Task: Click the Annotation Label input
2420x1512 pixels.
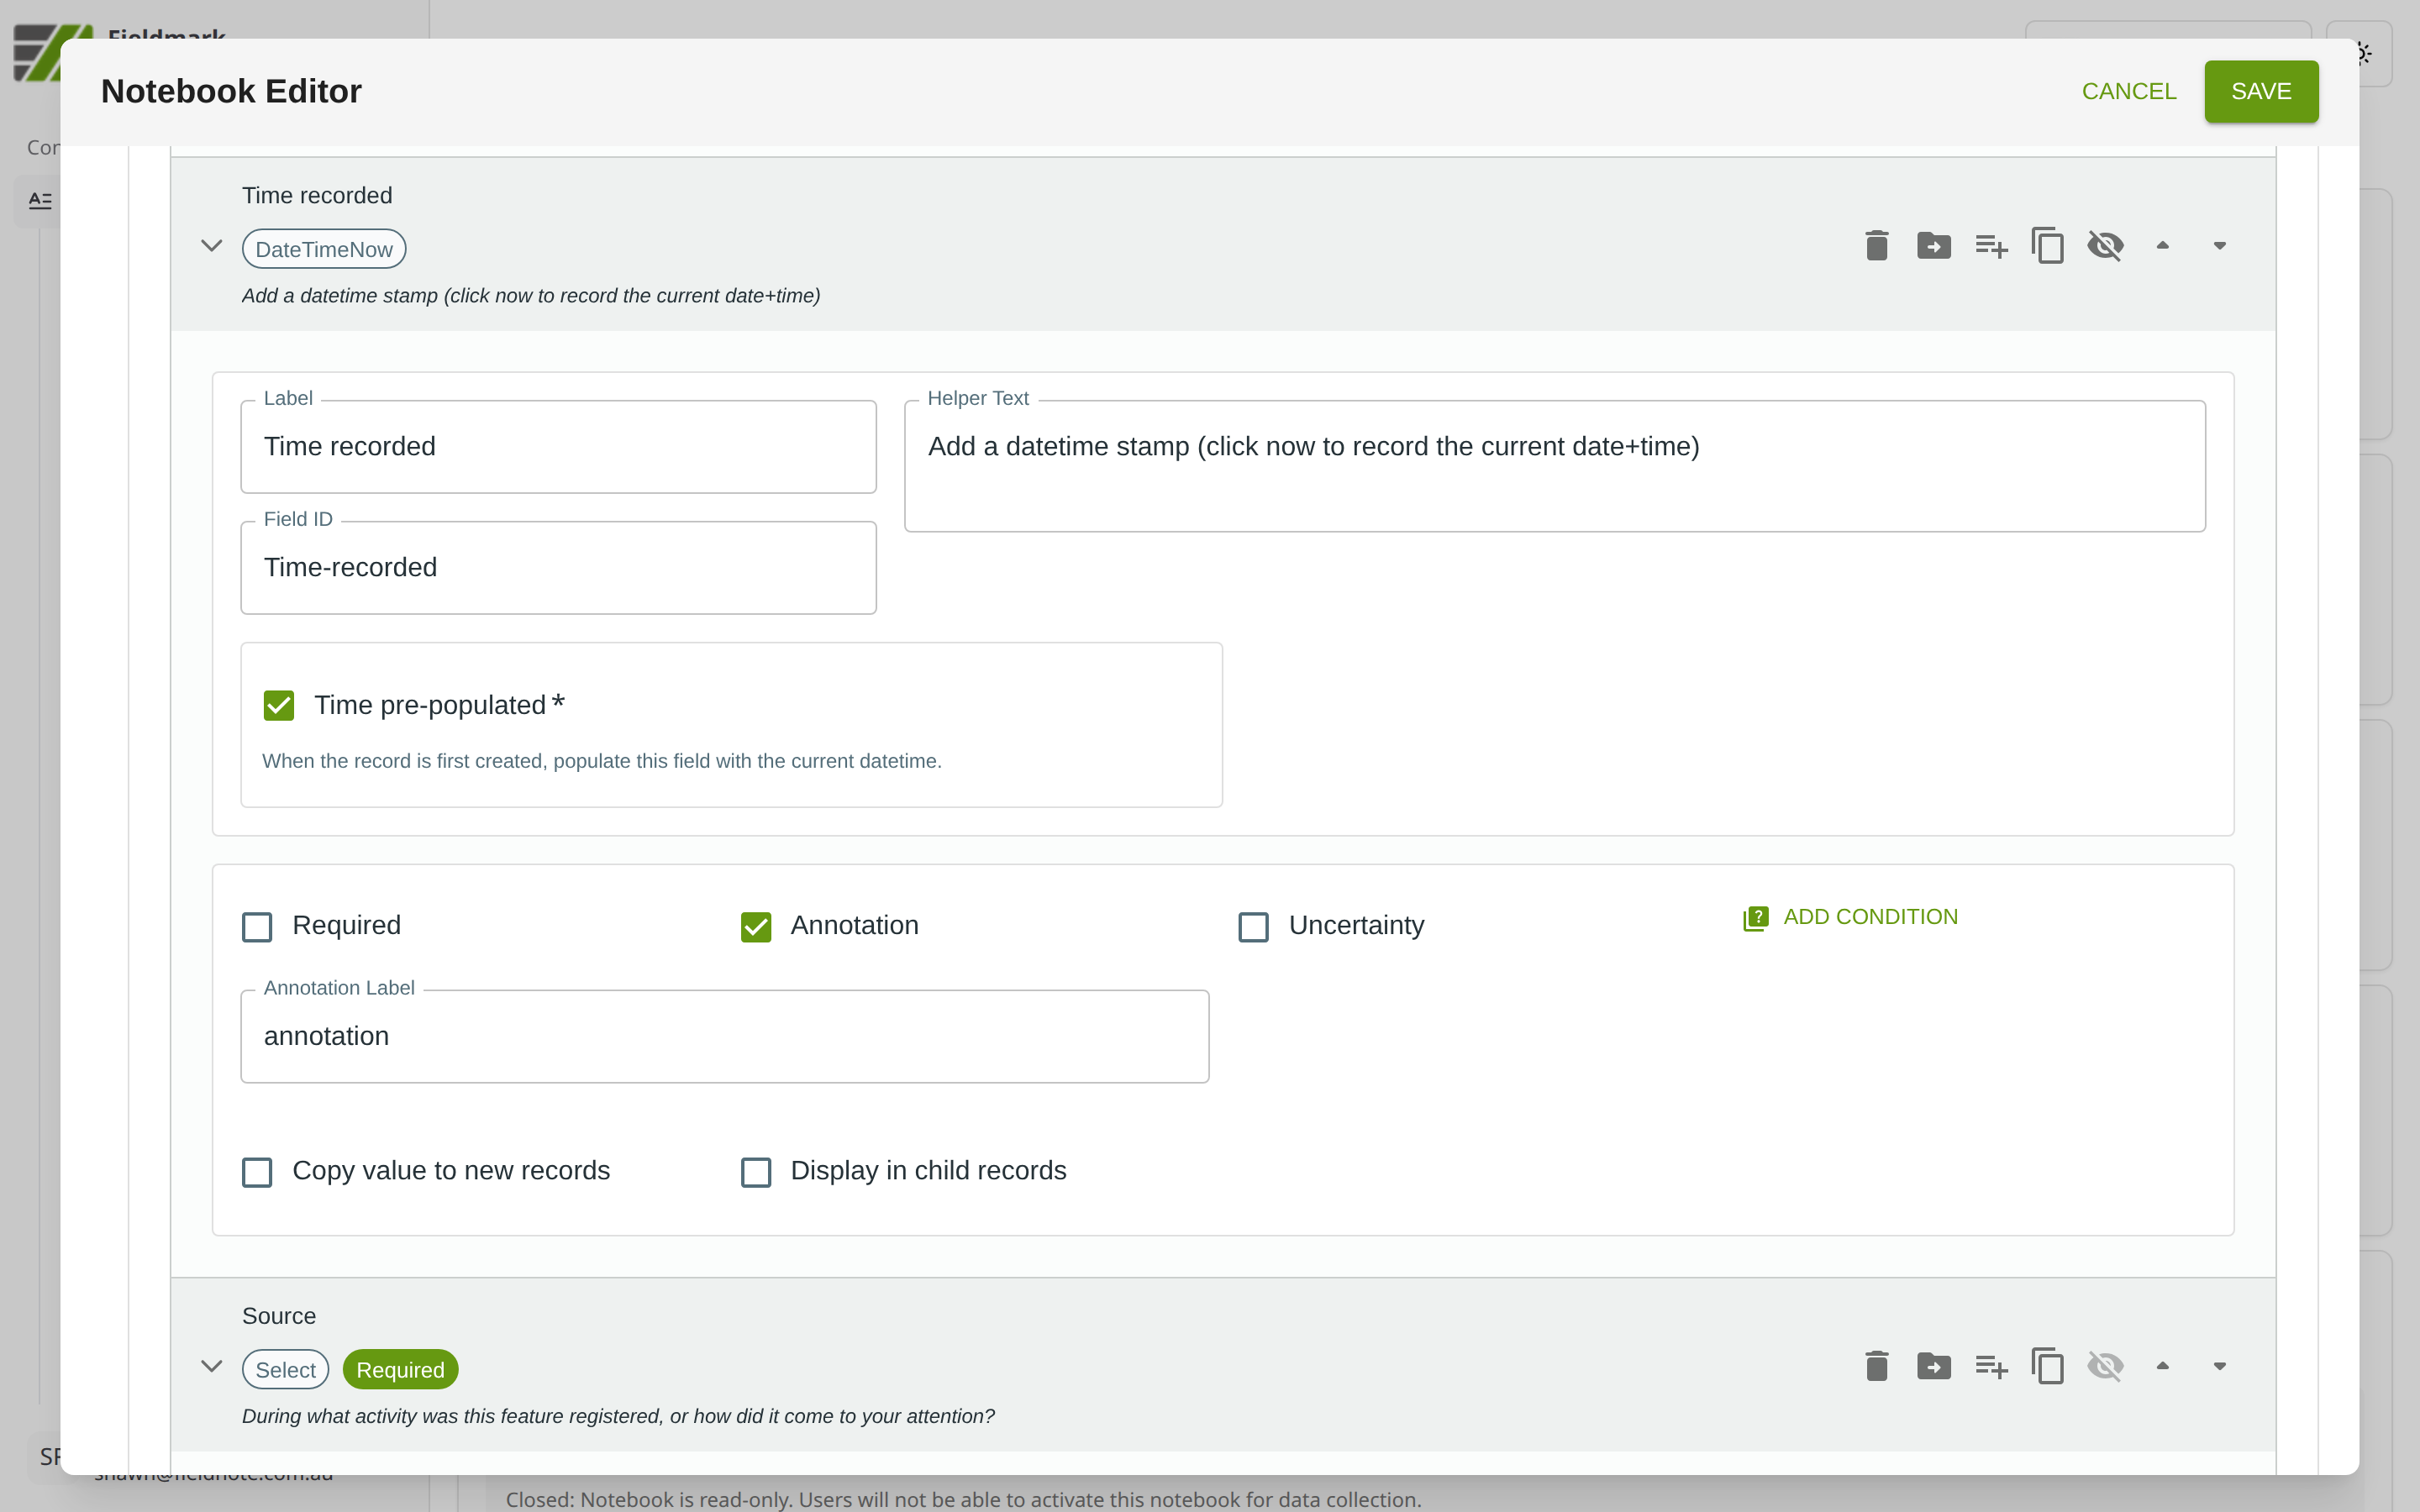Action: pos(724,1036)
